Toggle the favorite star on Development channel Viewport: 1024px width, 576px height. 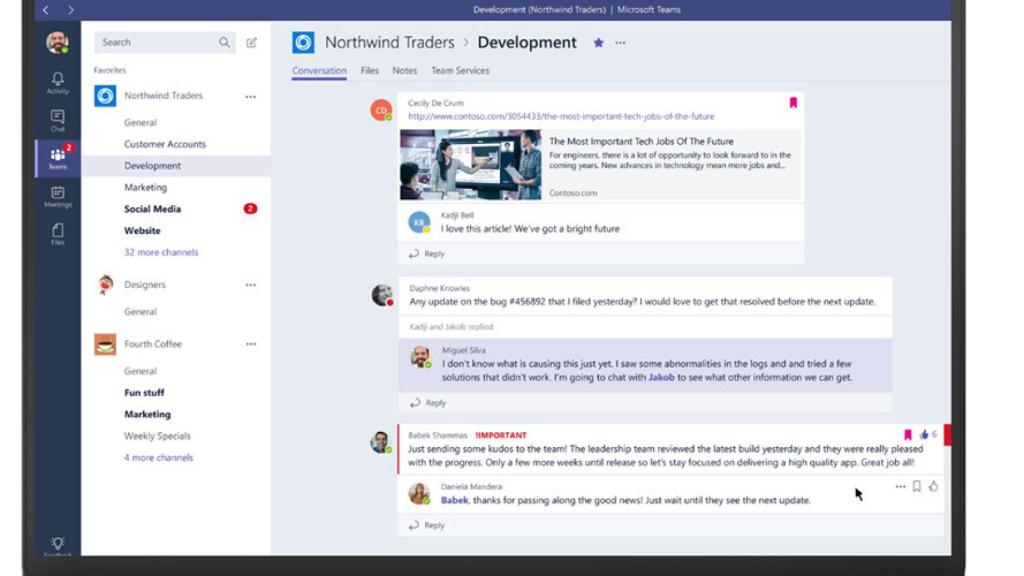[x=599, y=42]
